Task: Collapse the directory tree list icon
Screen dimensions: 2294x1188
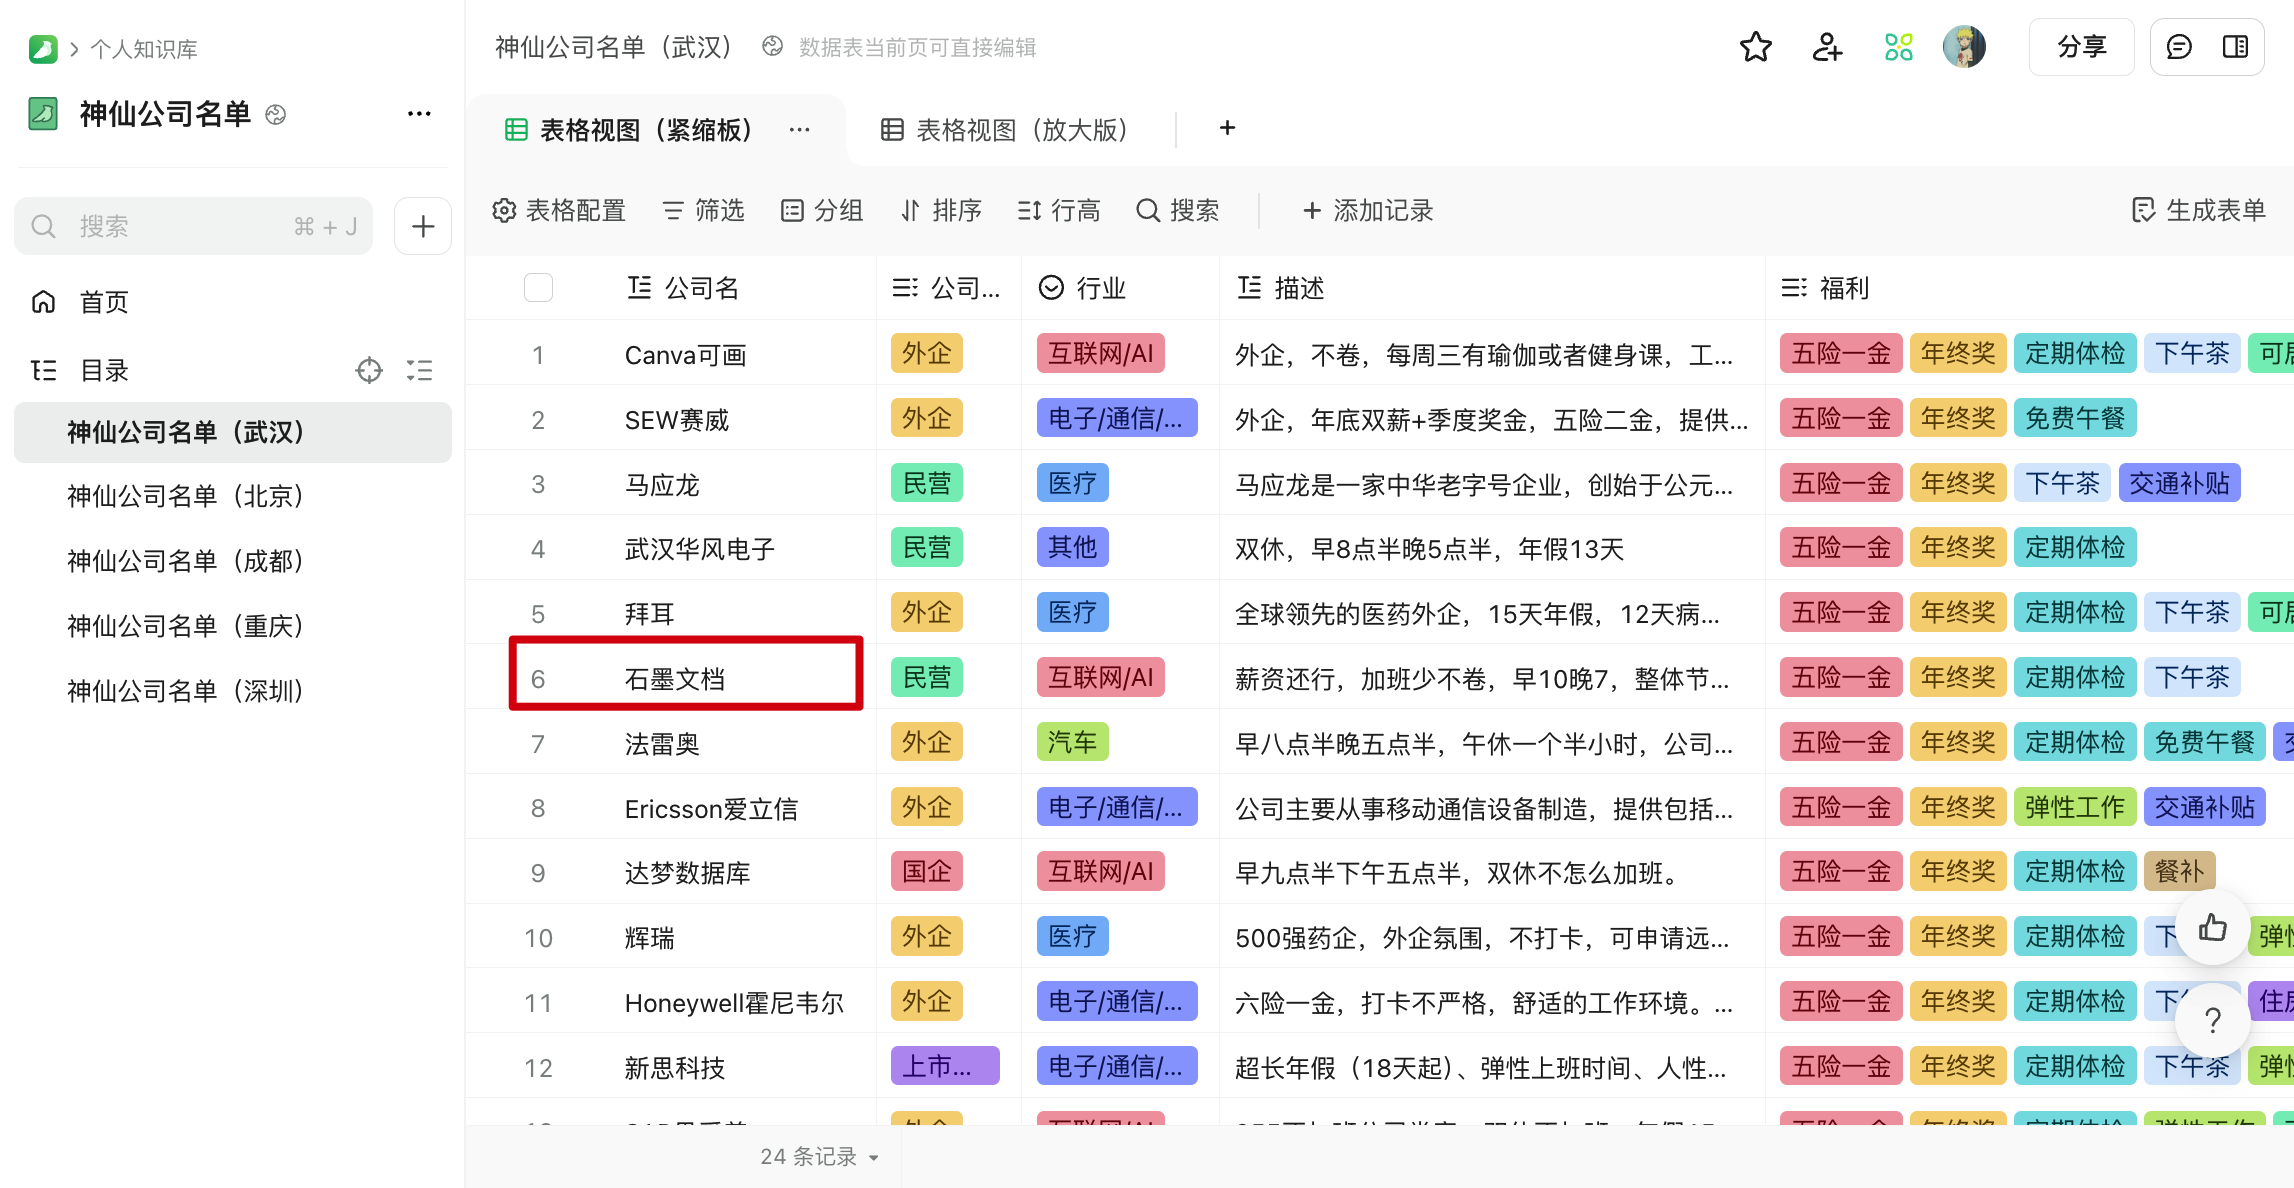Action: [x=420, y=371]
